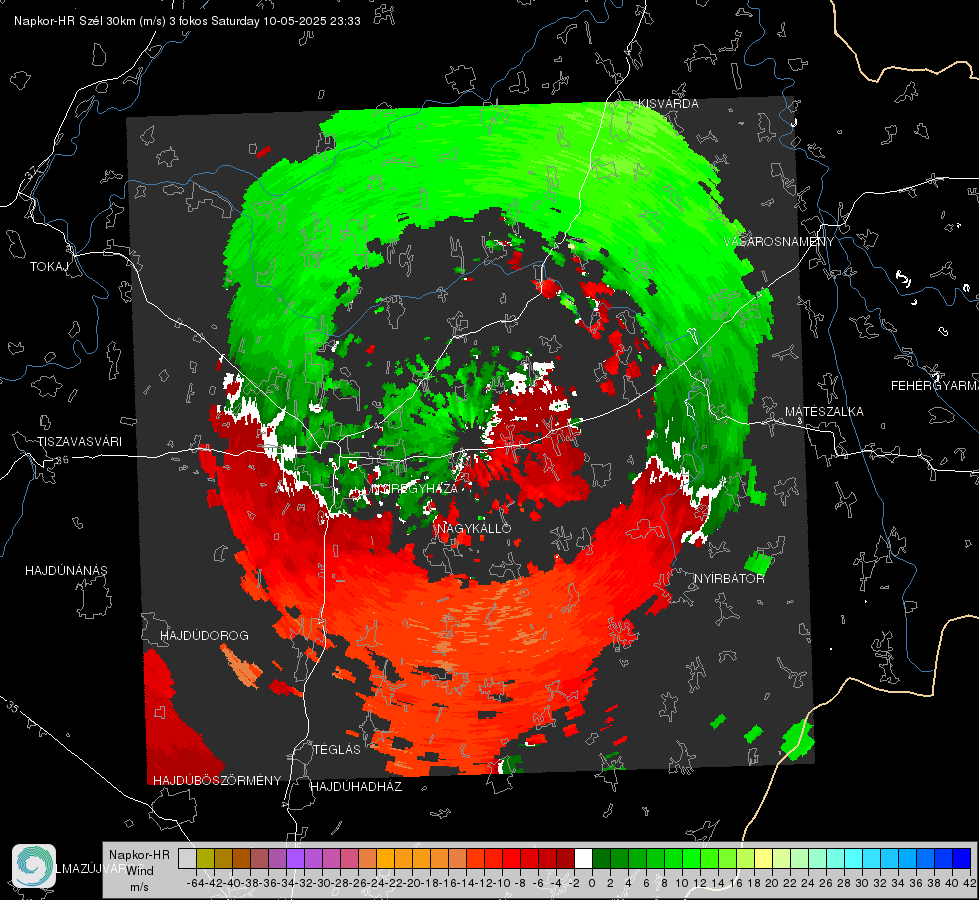
Task: Select the KISVÁRDA city label
Action: click(667, 104)
